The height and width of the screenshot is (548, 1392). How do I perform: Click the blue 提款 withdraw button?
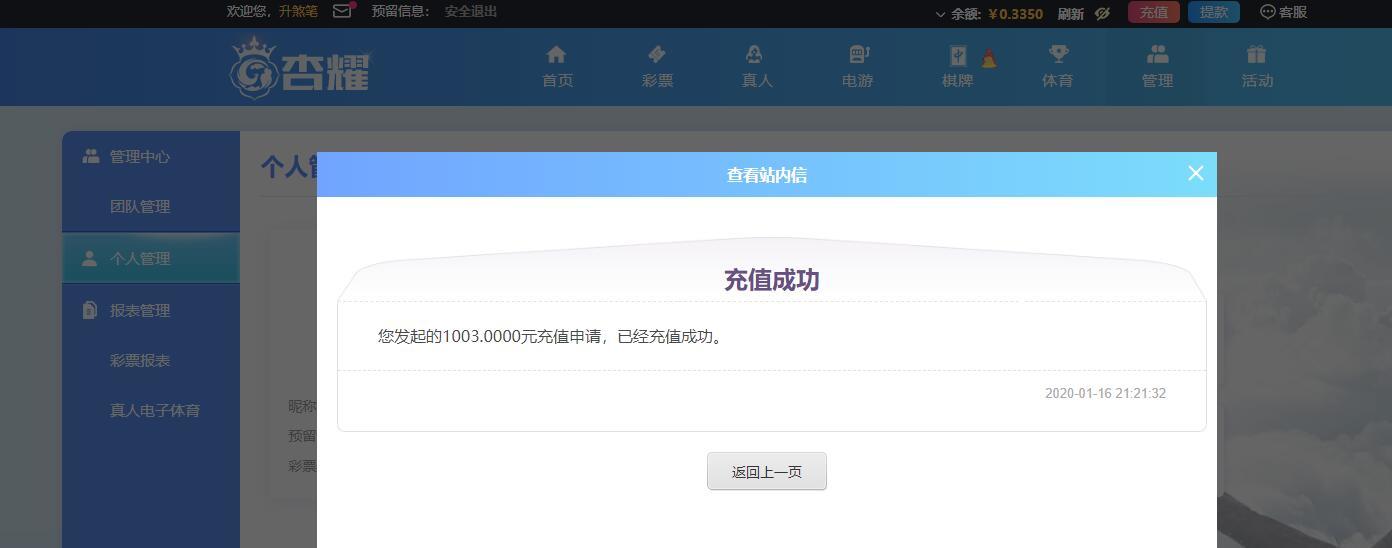[1214, 12]
